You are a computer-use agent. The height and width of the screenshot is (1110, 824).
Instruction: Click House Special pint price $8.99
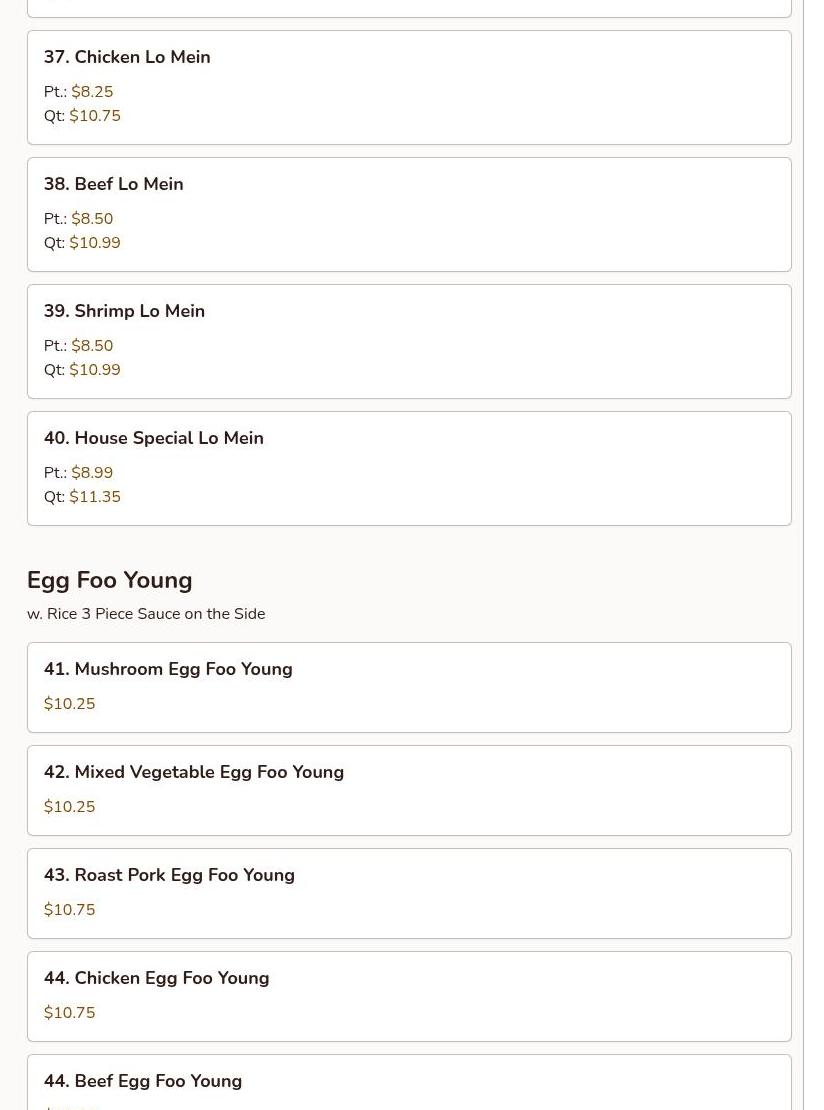[x=92, y=473]
